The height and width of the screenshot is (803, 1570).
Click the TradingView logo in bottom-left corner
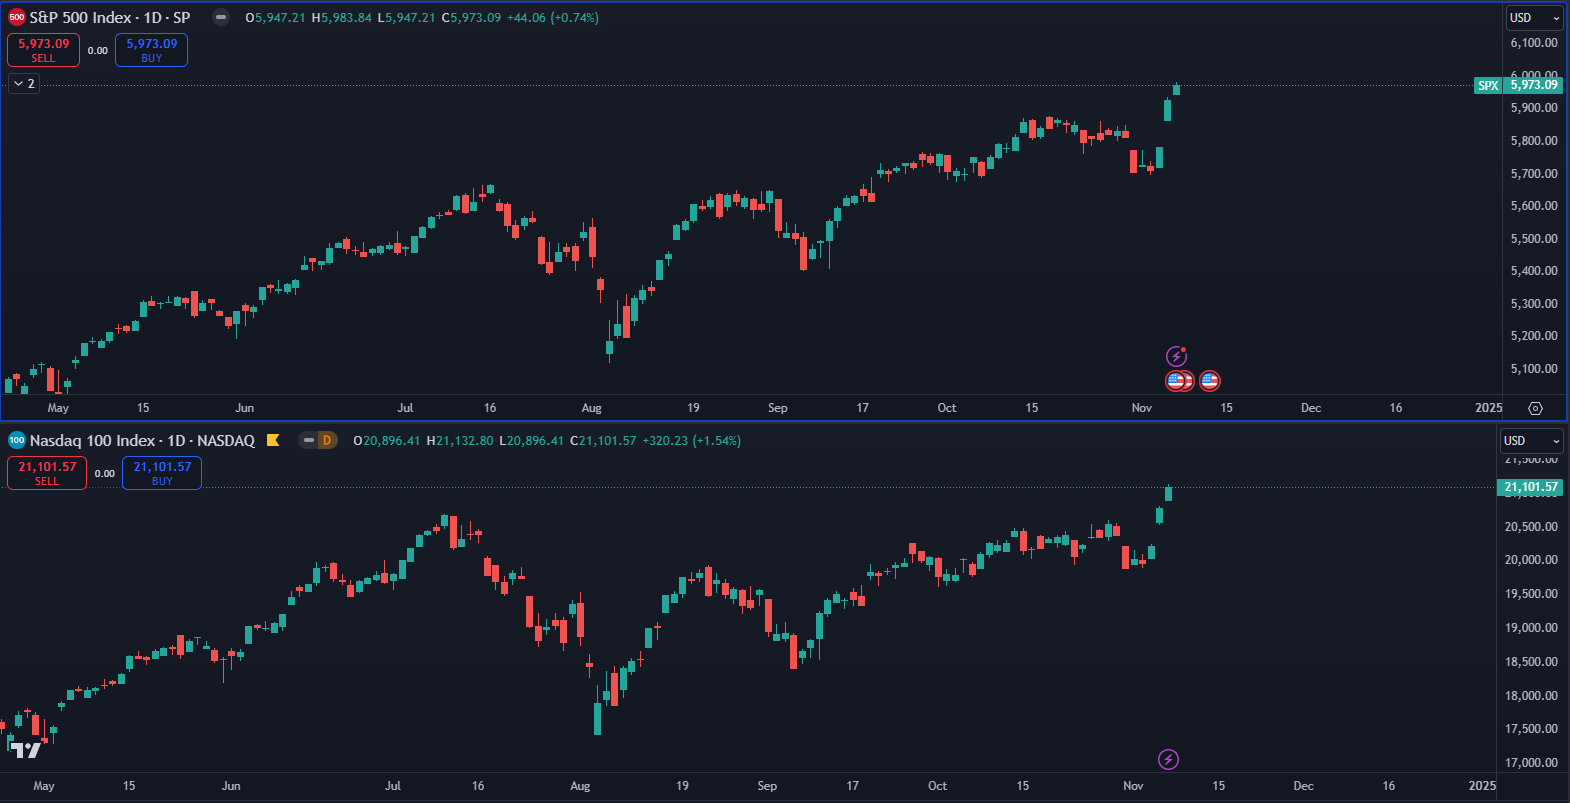pyautogui.click(x=26, y=749)
